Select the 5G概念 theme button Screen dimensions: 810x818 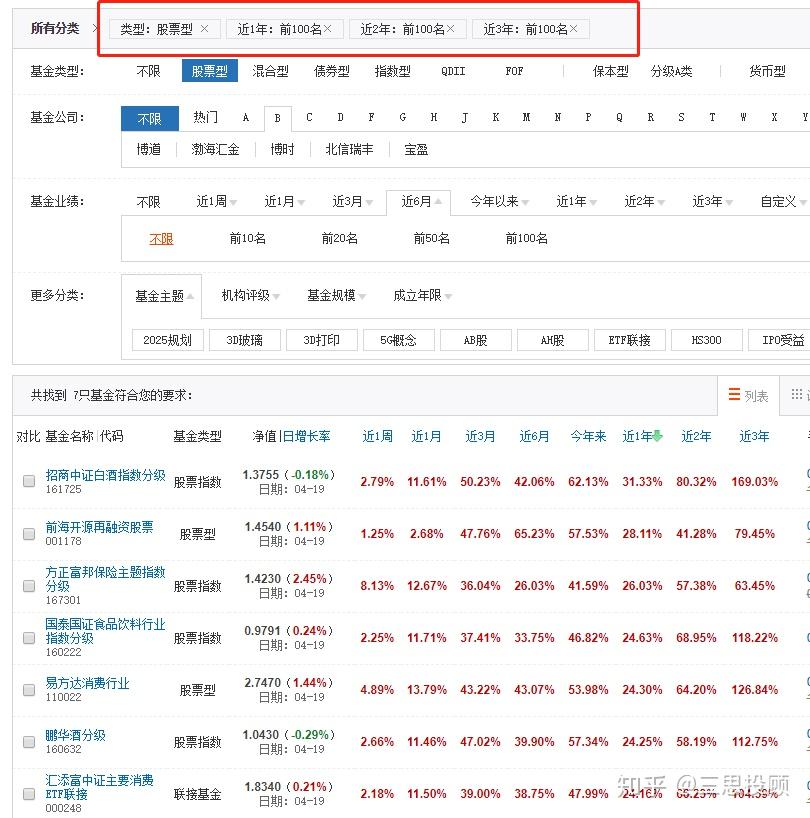click(x=398, y=340)
